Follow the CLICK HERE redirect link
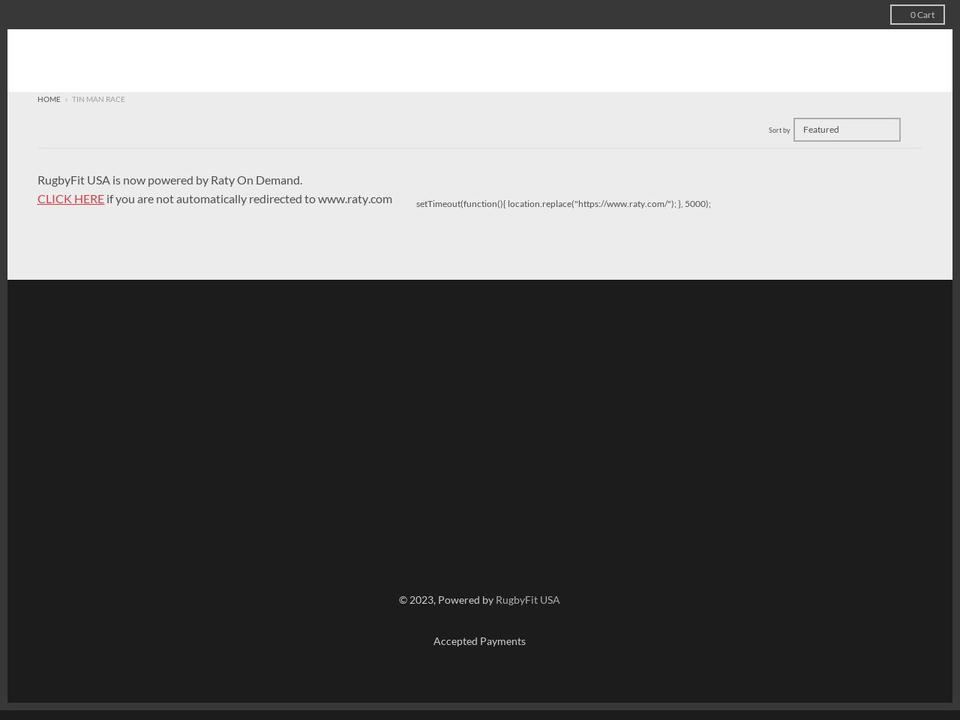Viewport: 960px width, 720px height. coord(70,198)
